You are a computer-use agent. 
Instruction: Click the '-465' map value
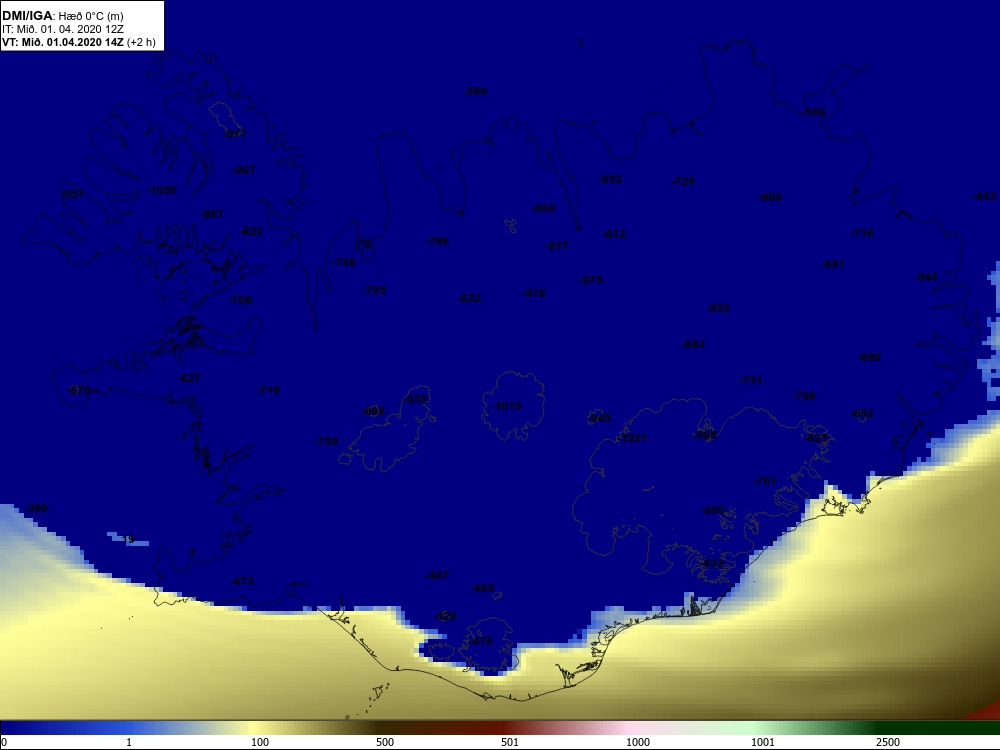coord(482,589)
